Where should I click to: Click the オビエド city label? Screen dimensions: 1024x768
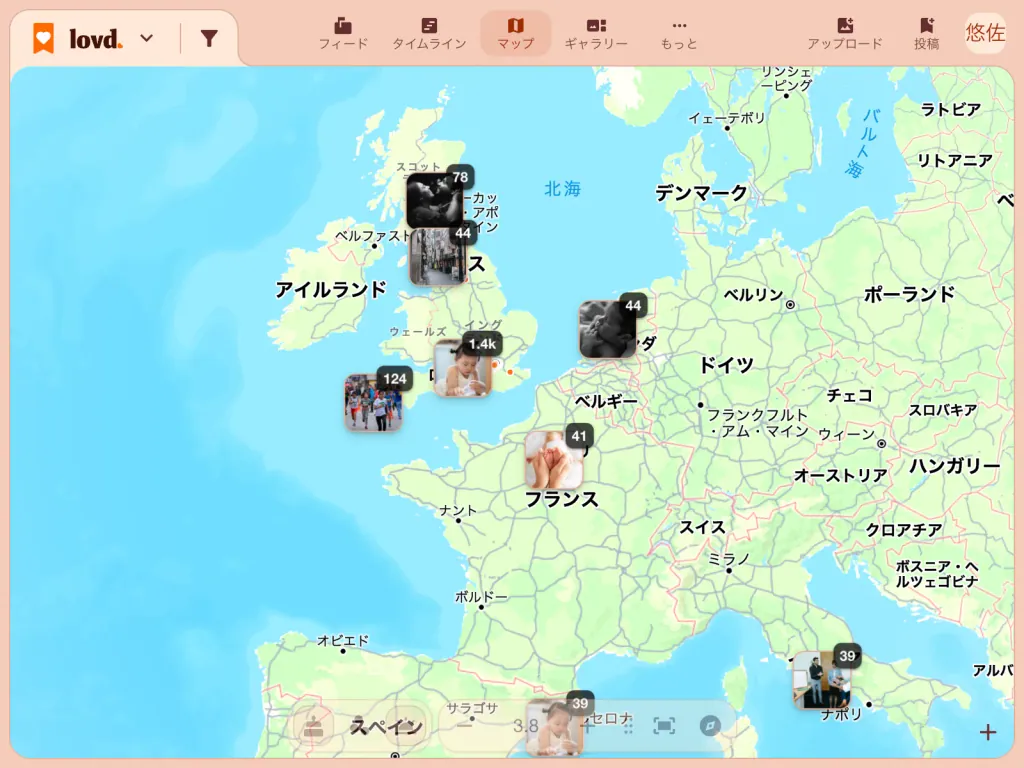(x=343, y=640)
